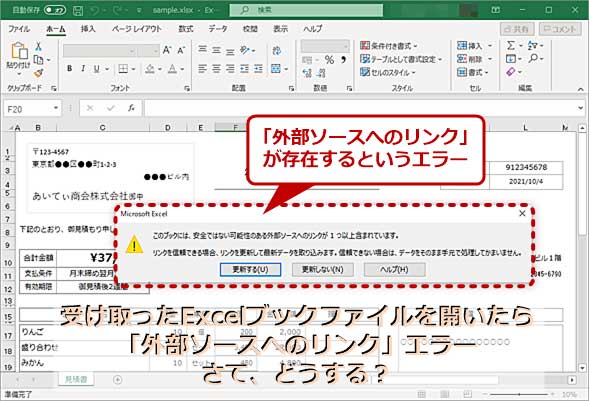Switch to the View tab
589x401 pixels.
(x=280, y=29)
